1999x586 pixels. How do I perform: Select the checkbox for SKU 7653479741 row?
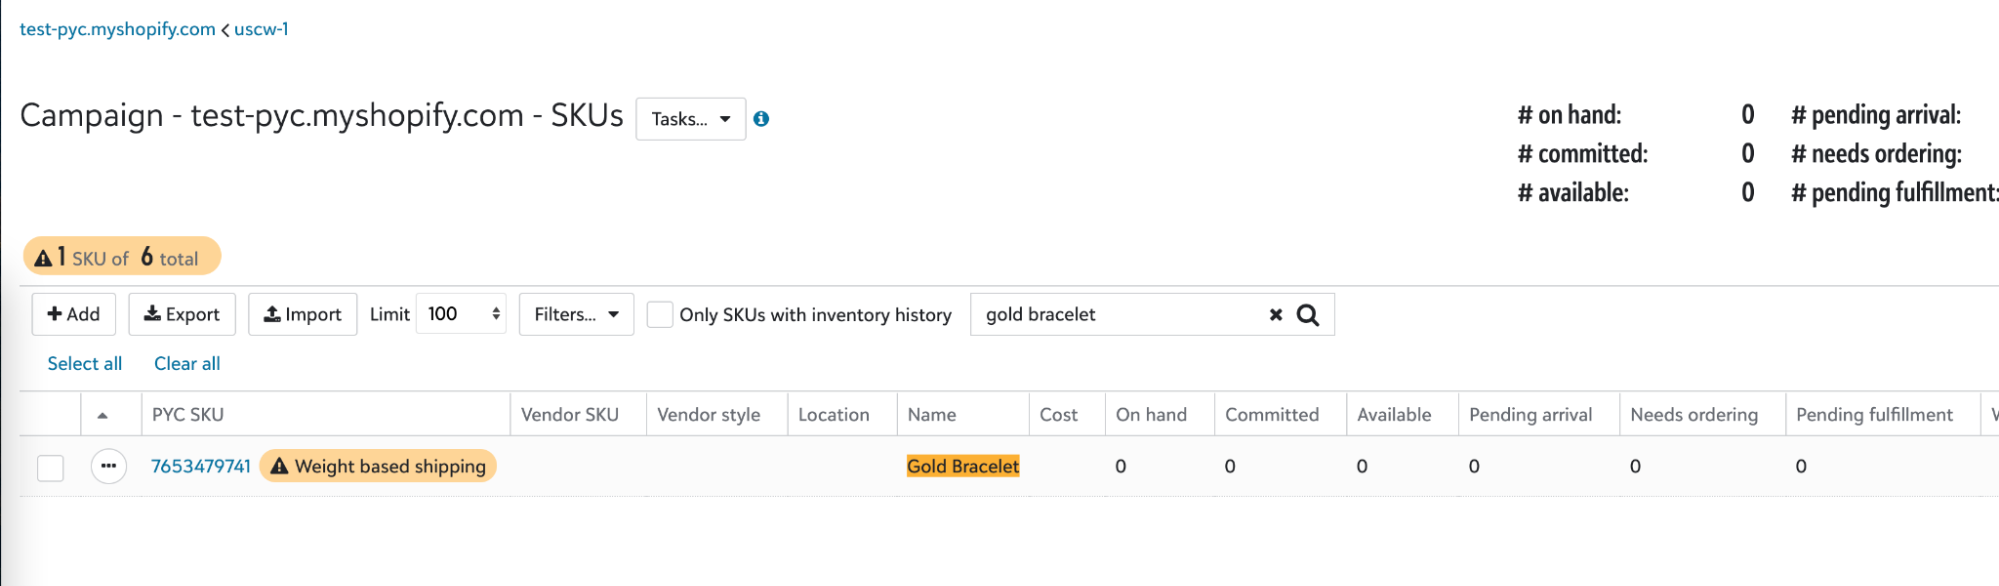point(50,467)
